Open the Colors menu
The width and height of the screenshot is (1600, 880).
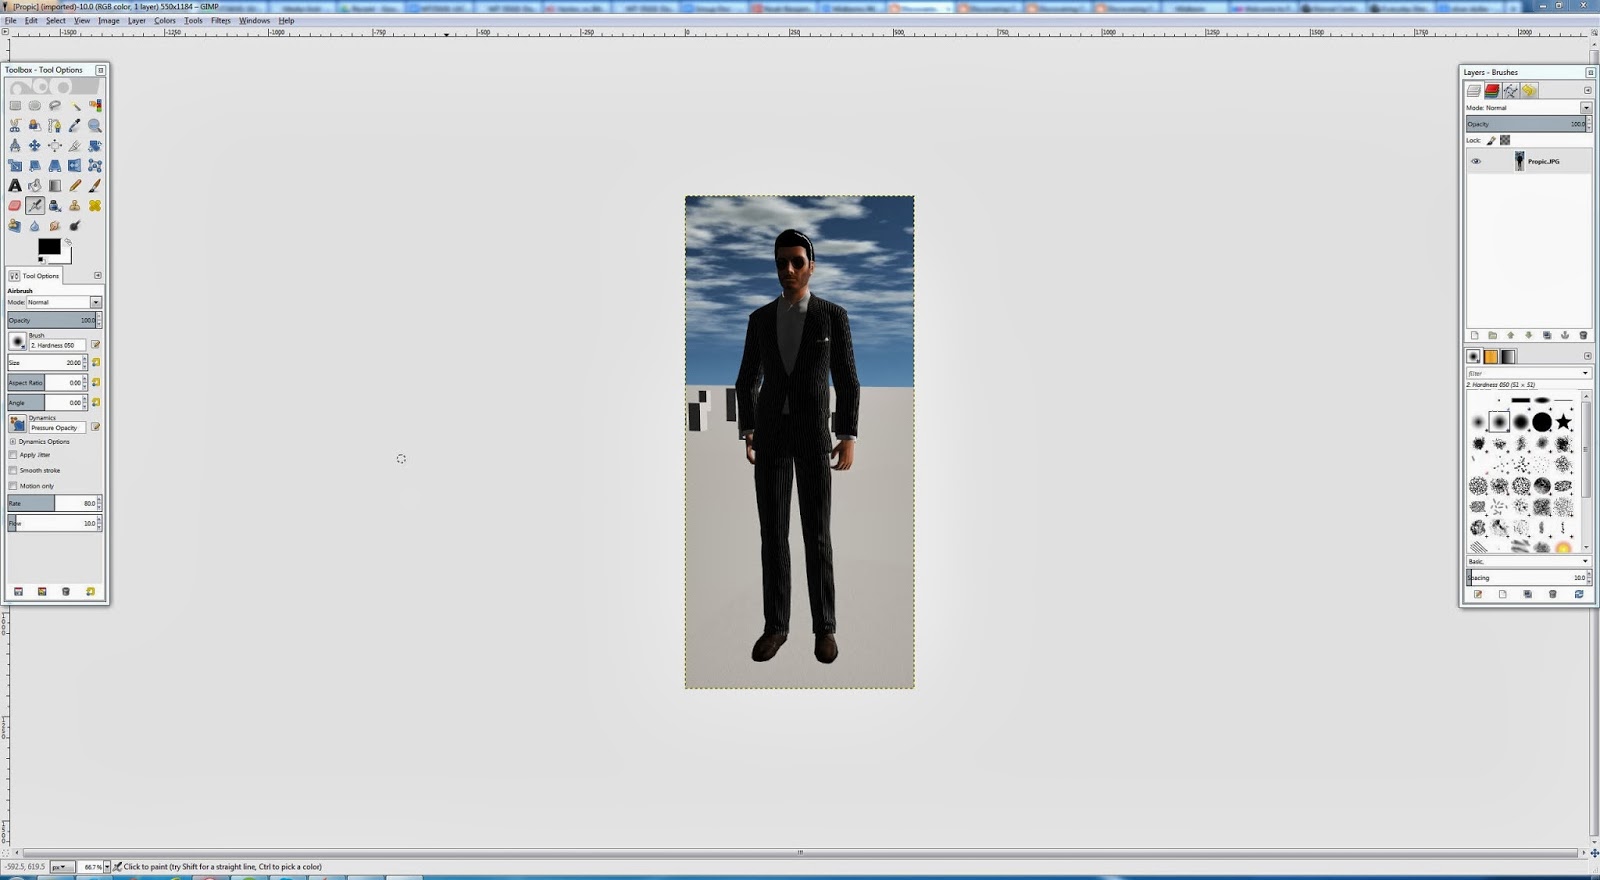coord(165,20)
